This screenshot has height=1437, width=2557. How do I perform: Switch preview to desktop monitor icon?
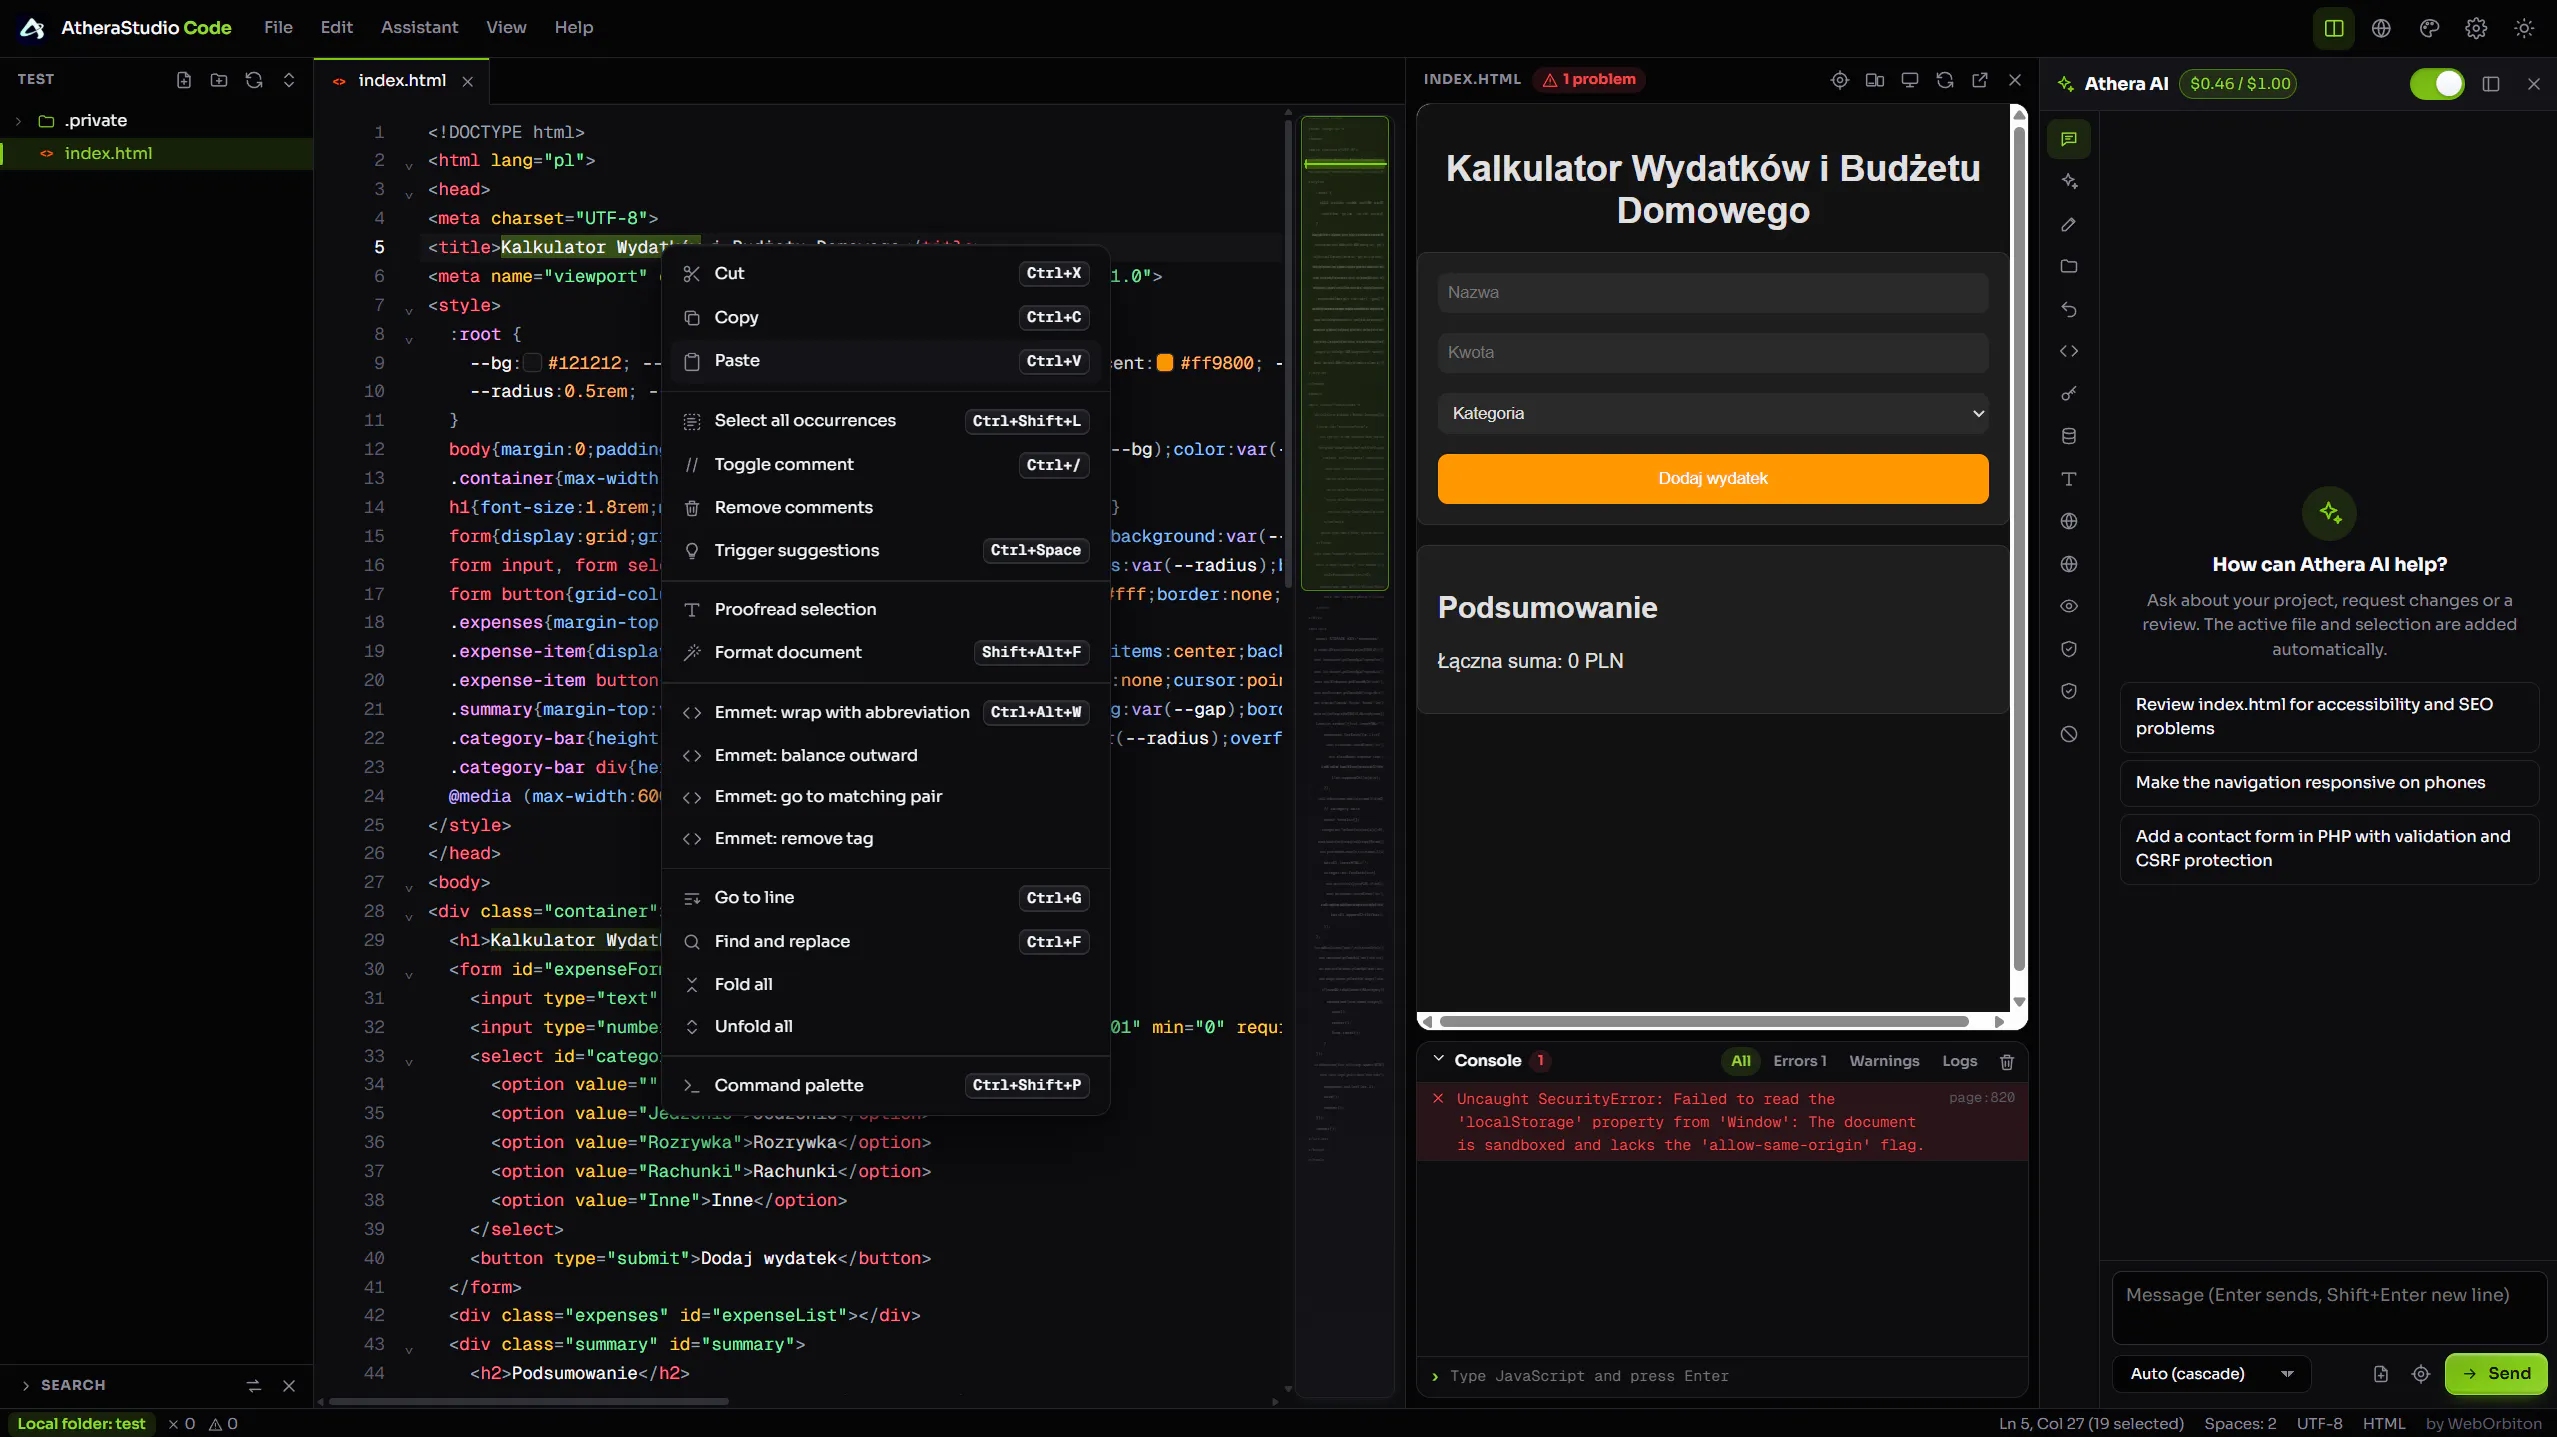pos(1910,80)
